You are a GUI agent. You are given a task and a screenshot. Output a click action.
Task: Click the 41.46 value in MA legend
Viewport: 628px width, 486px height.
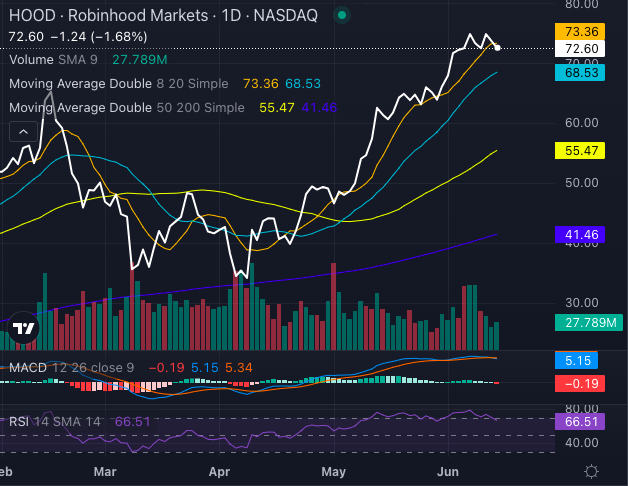pos(319,107)
